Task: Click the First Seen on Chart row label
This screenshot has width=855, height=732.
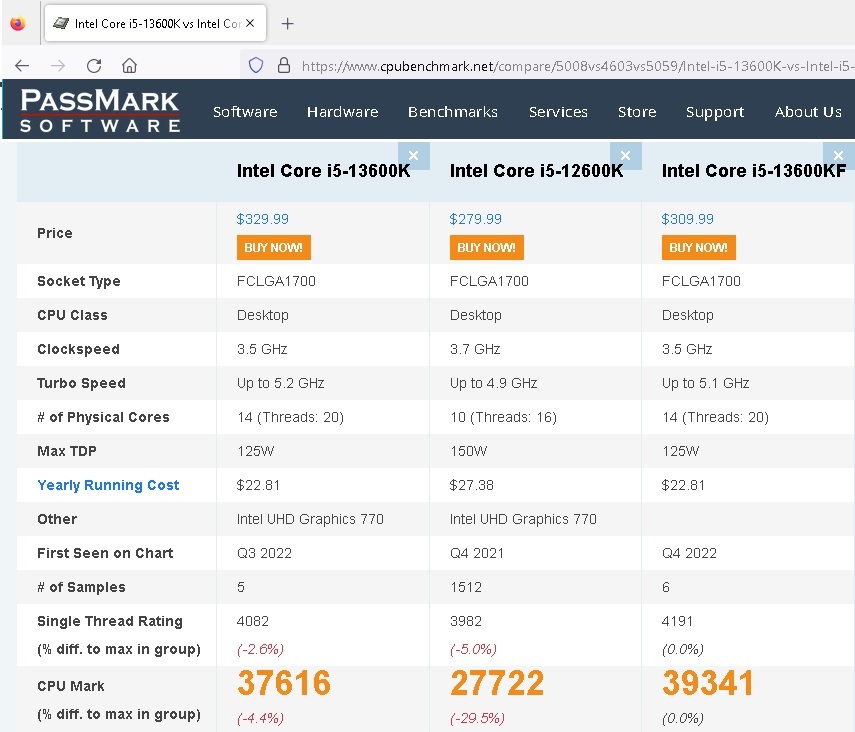Action: (105, 553)
